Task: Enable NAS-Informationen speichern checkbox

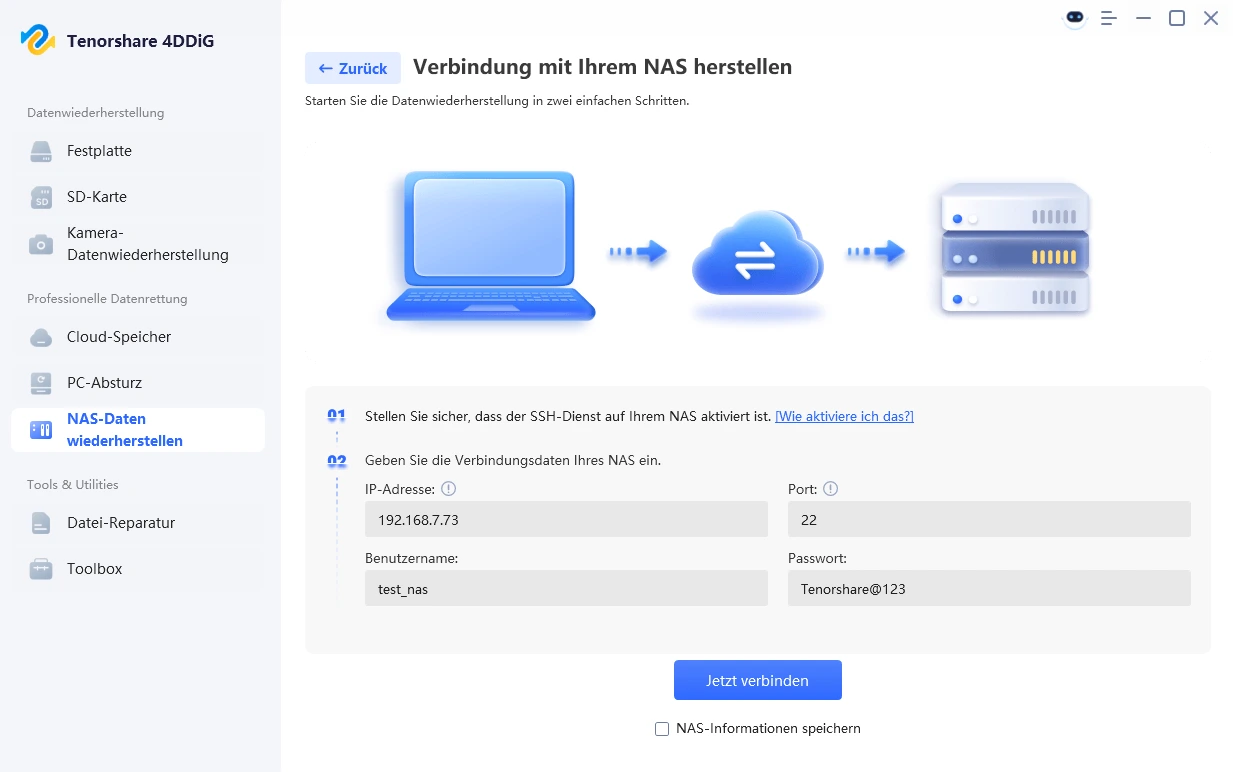Action: [662, 728]
